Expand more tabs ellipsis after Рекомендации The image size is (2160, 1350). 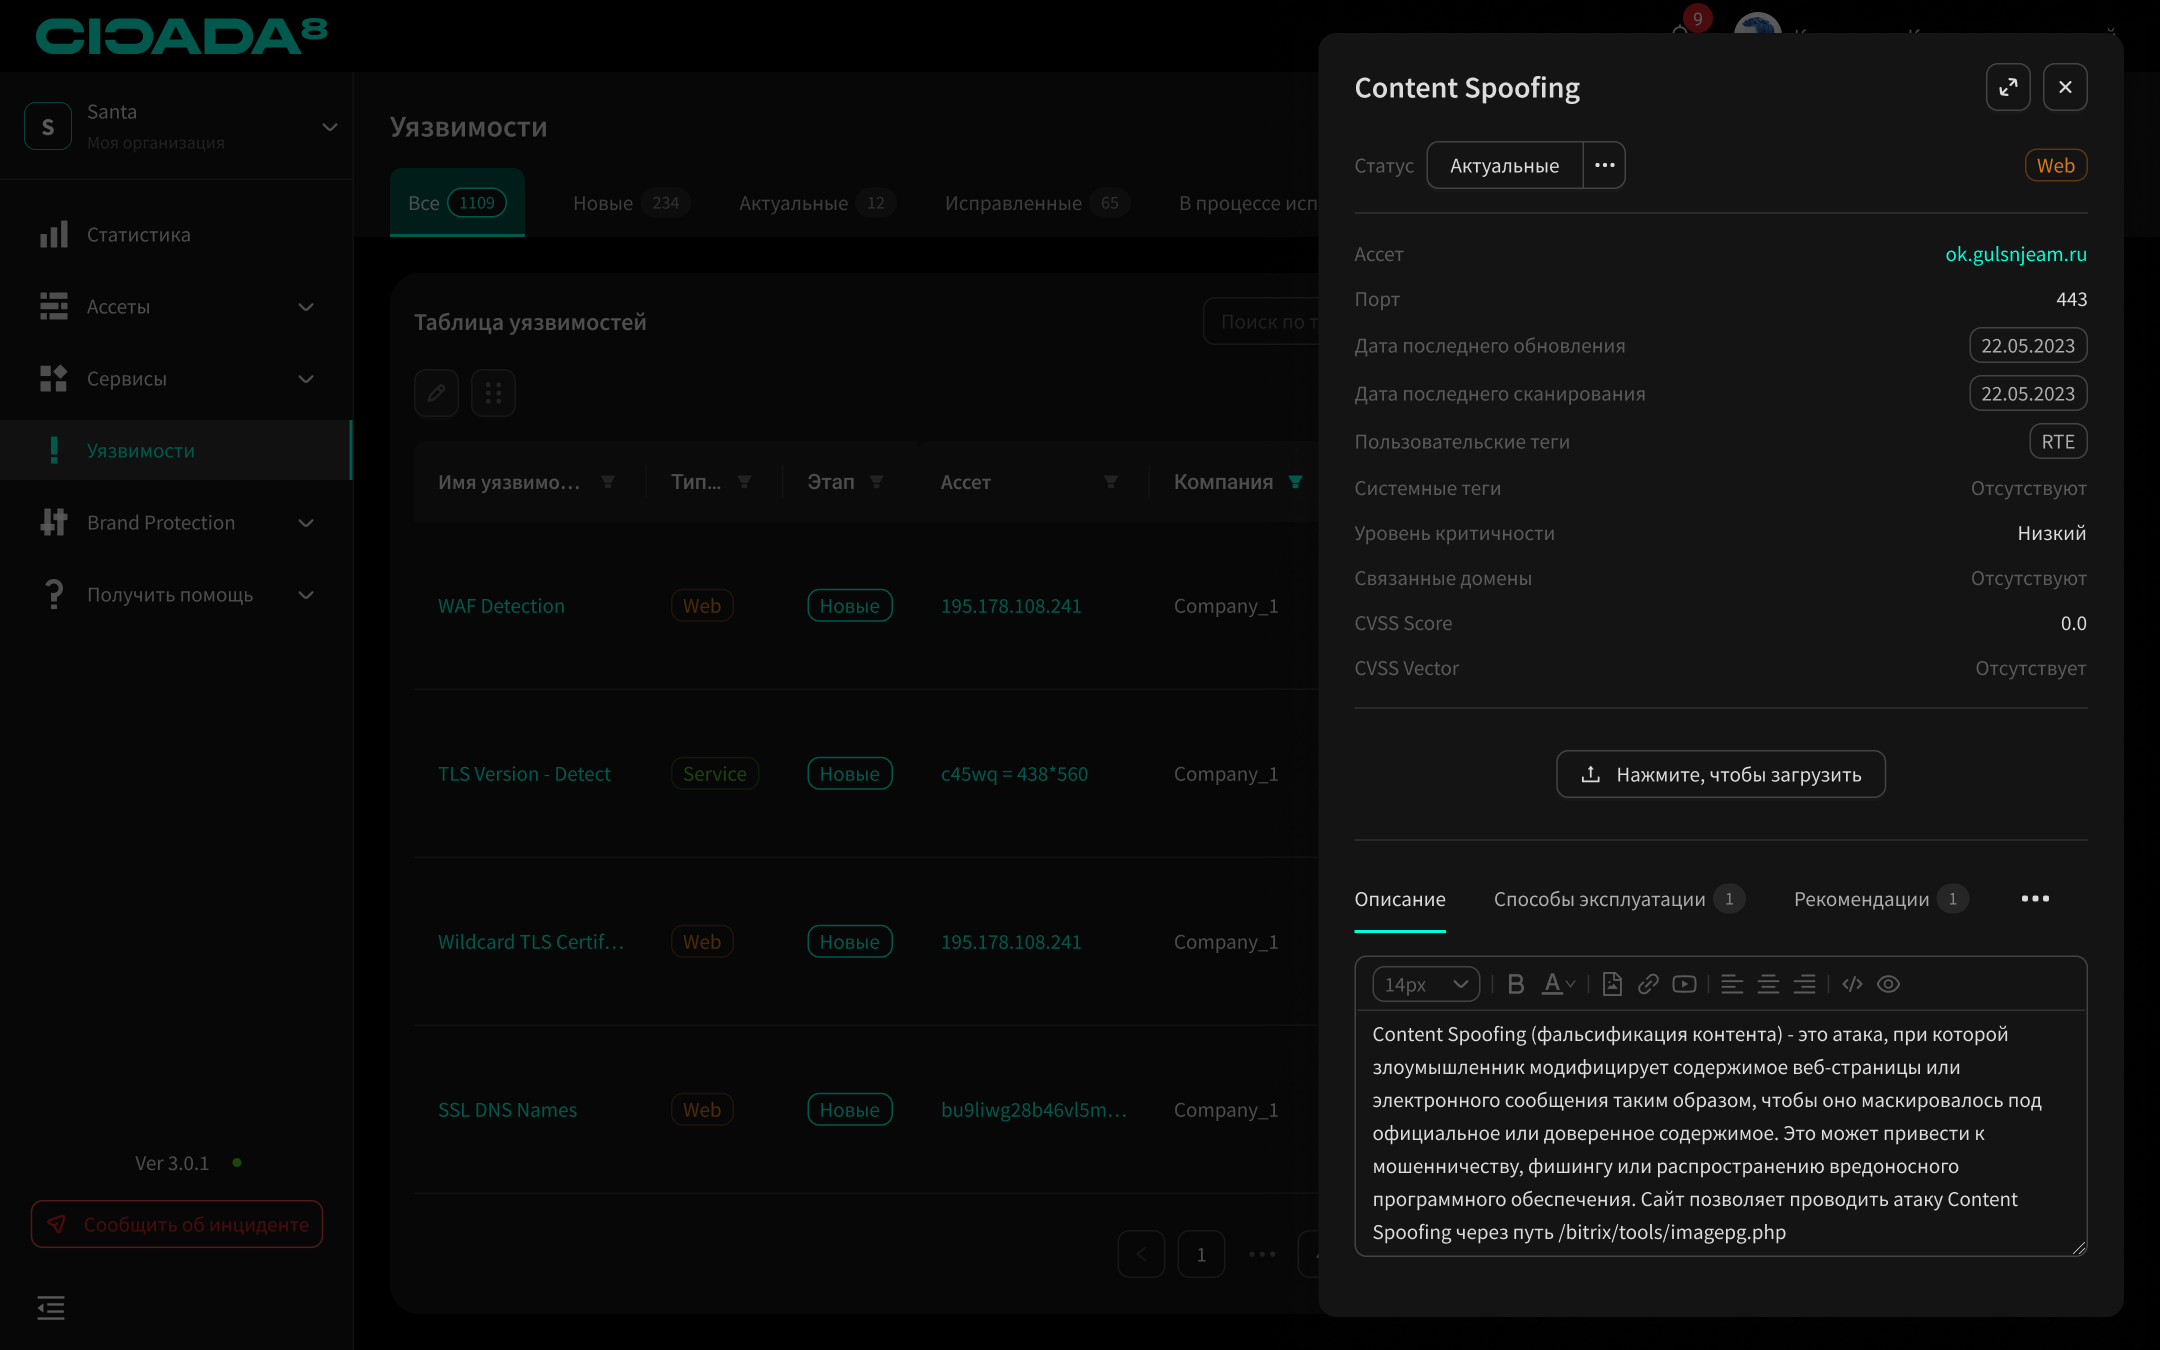coord(2034,899)
